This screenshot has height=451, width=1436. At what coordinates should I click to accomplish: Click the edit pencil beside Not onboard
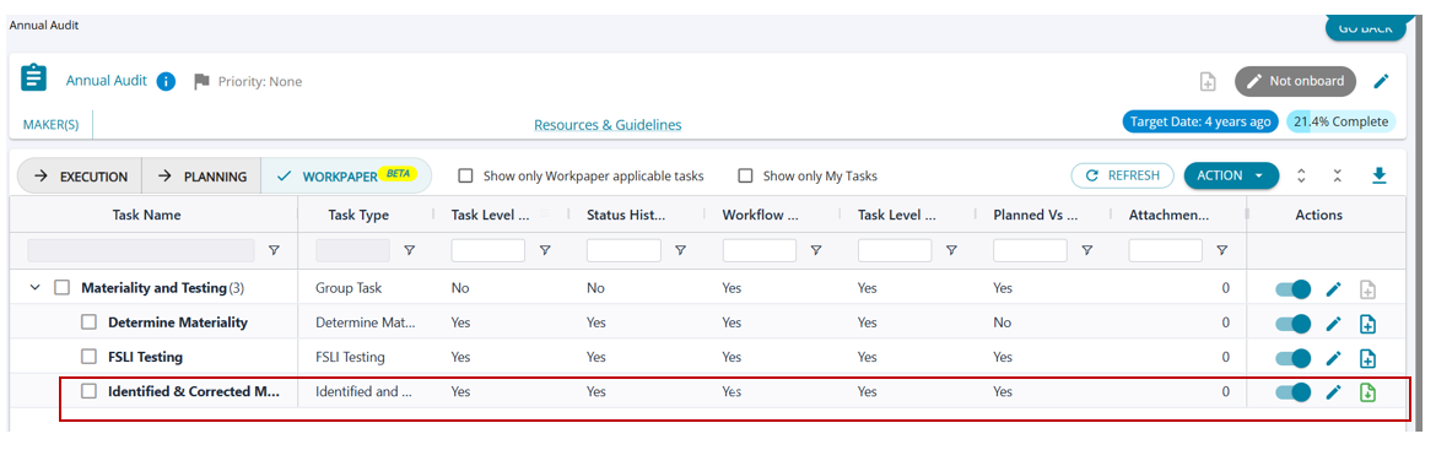coord(1381,82)
